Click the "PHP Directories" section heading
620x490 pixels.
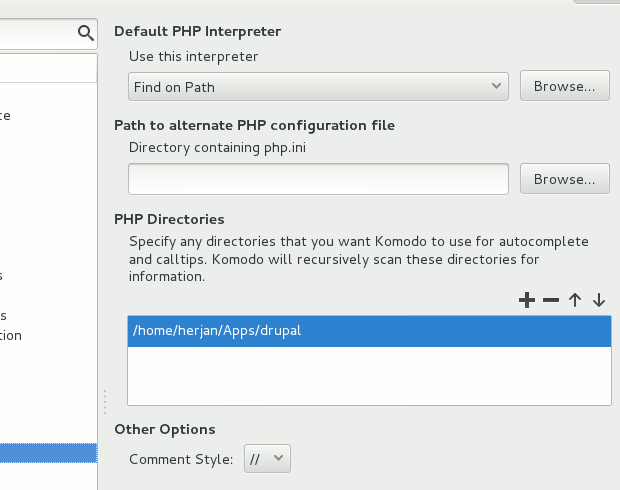coord(169,219)
